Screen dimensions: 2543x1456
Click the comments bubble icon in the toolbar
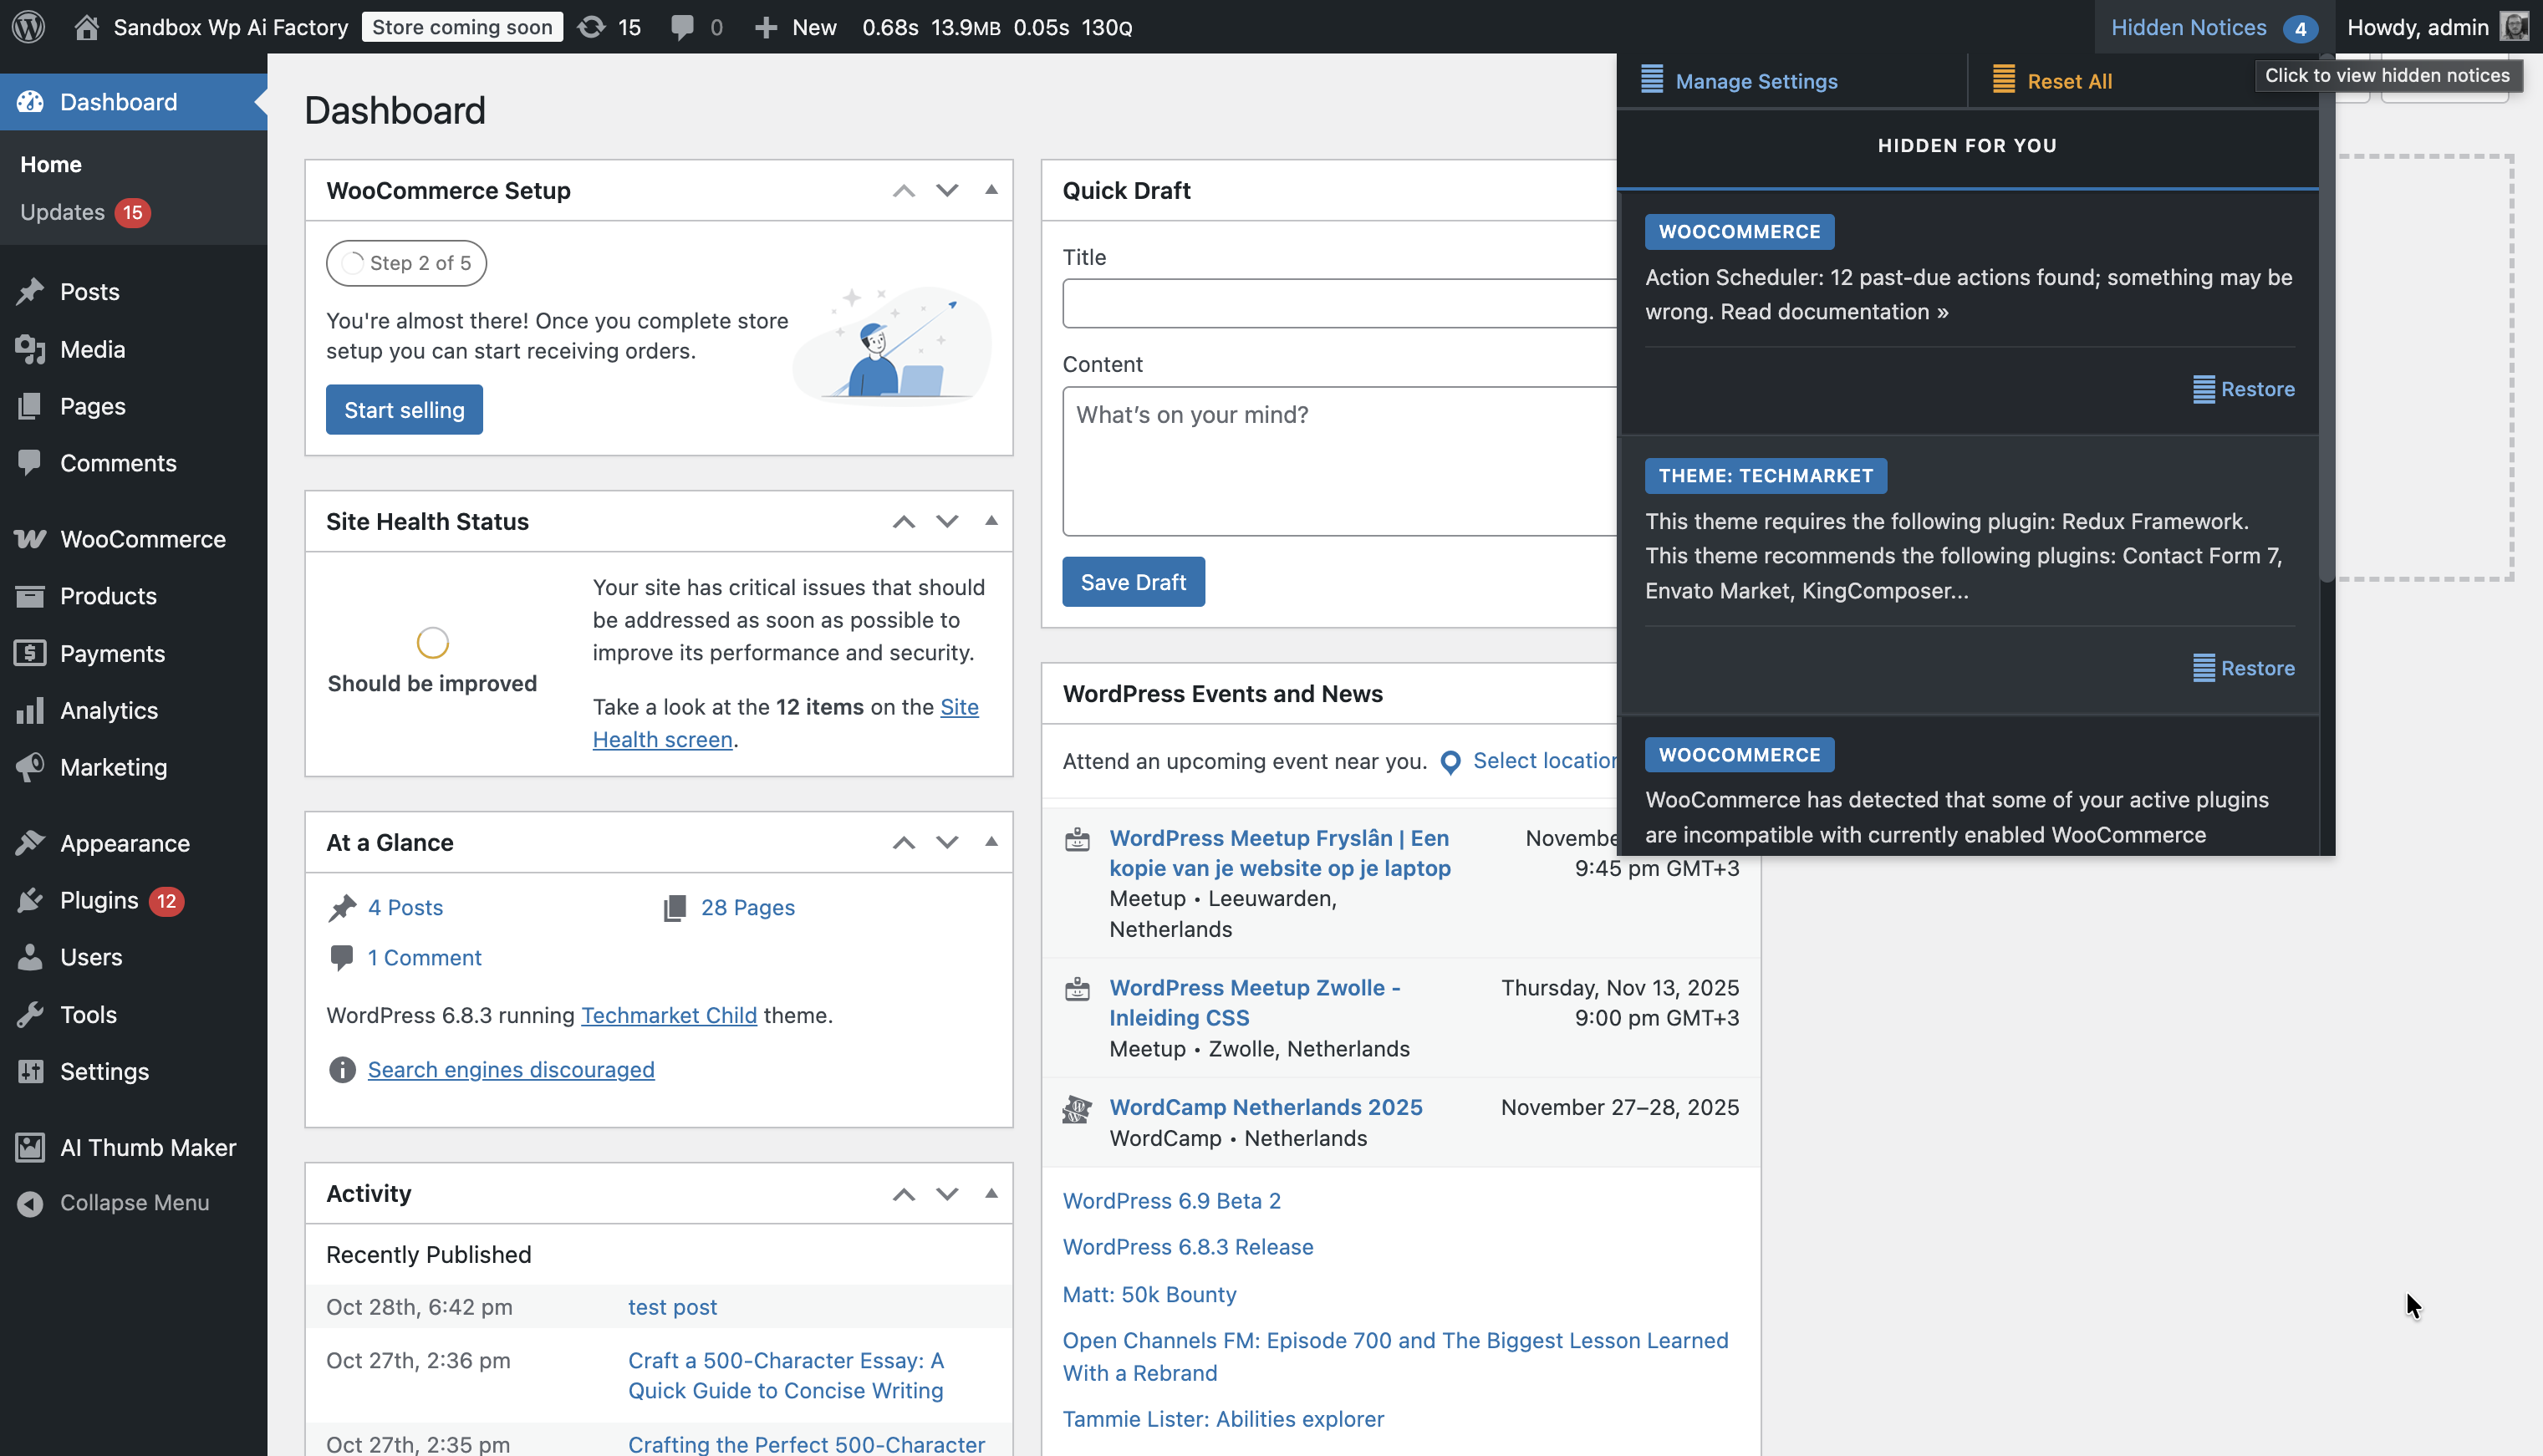point(683,27)
